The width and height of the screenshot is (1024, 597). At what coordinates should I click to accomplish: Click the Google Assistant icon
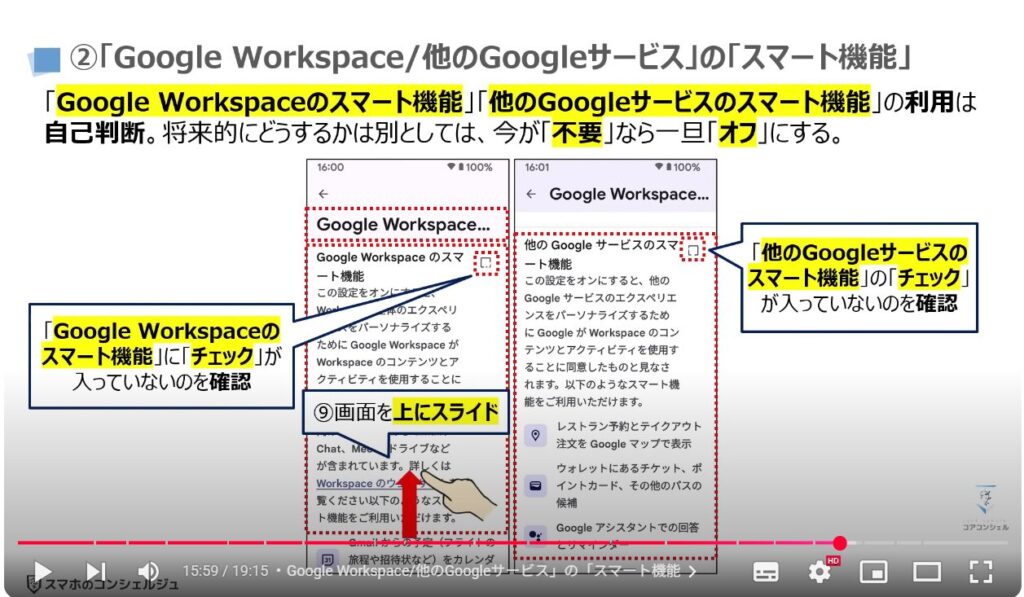pos(536,536)
